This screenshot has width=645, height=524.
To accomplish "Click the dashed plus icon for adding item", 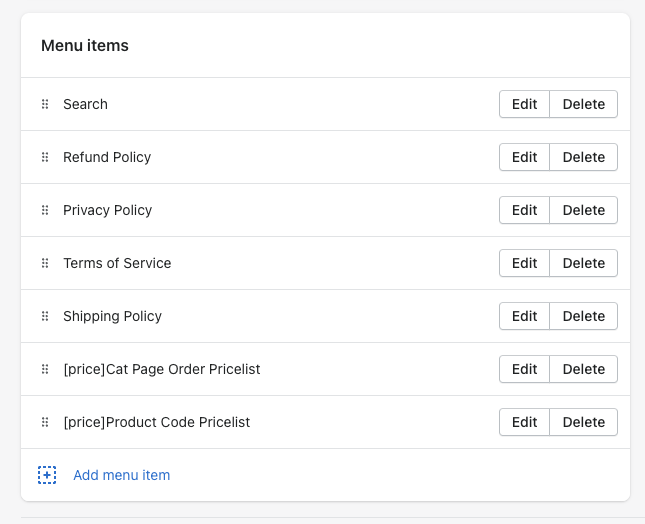I will 47,475.
